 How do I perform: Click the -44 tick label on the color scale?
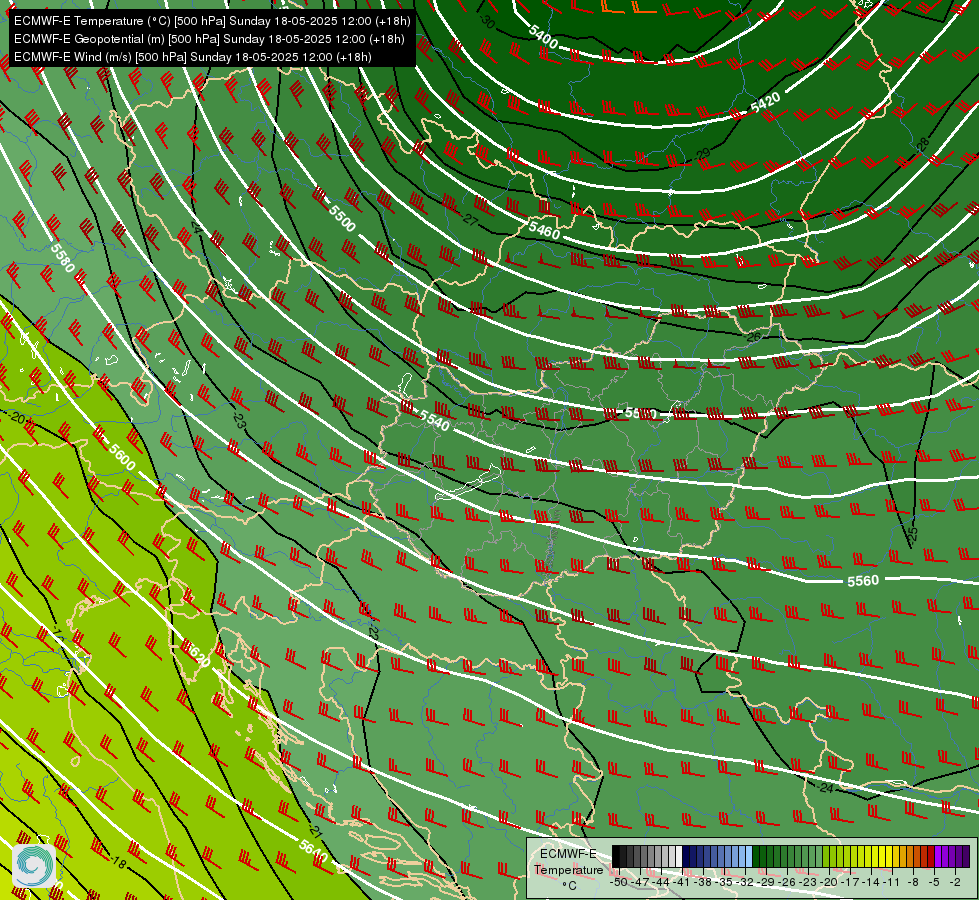(661, 882)
